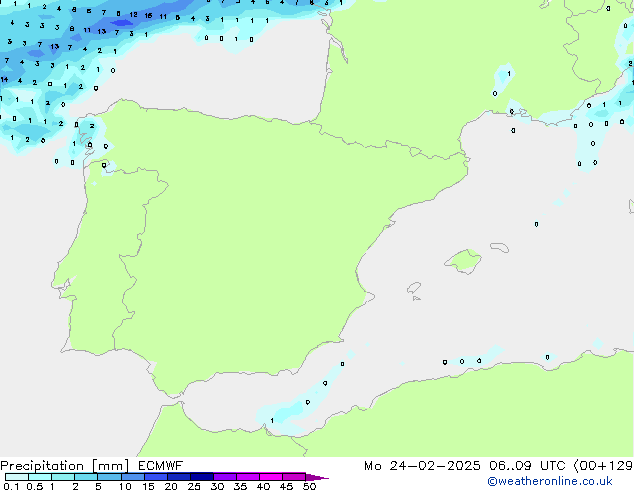This screenshot has width=634, height=490.
Task: Select the 5–10 mm legend swatch
Action: tap(109, 477)
